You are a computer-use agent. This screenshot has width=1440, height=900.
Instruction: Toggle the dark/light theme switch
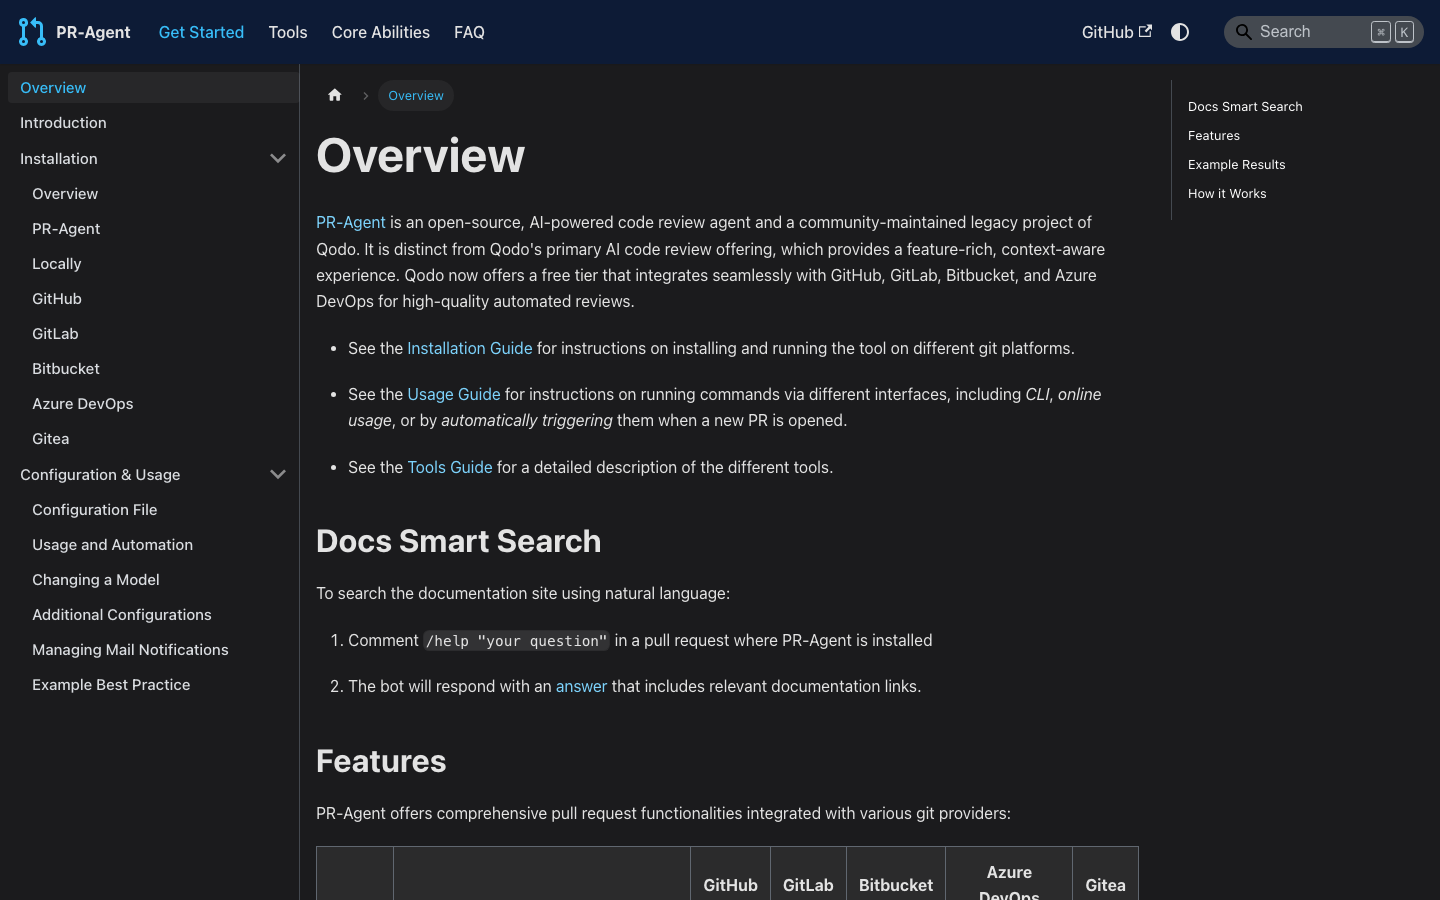pos(1180,32)
